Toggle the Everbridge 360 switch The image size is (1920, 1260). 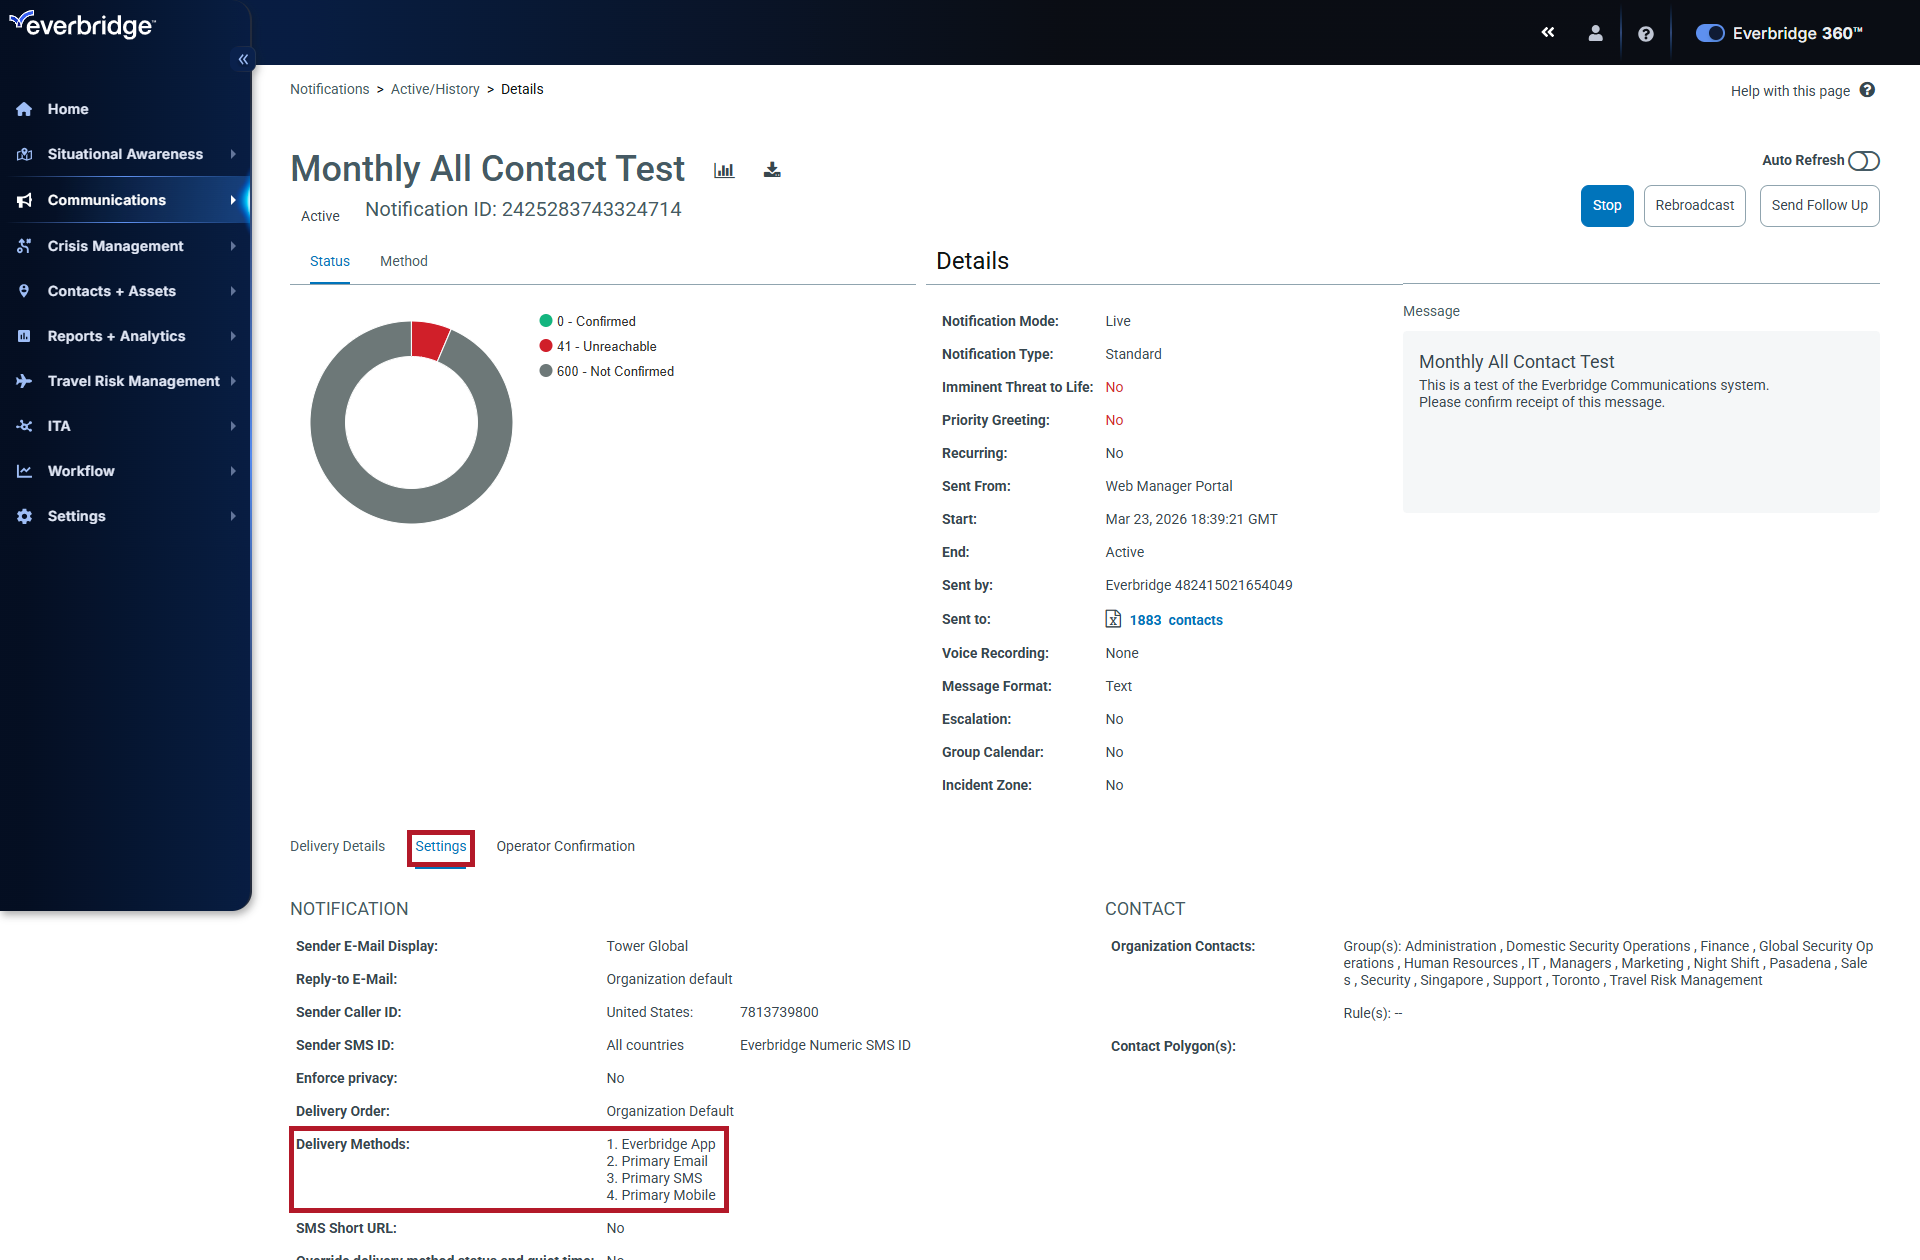click(1710, 33)
